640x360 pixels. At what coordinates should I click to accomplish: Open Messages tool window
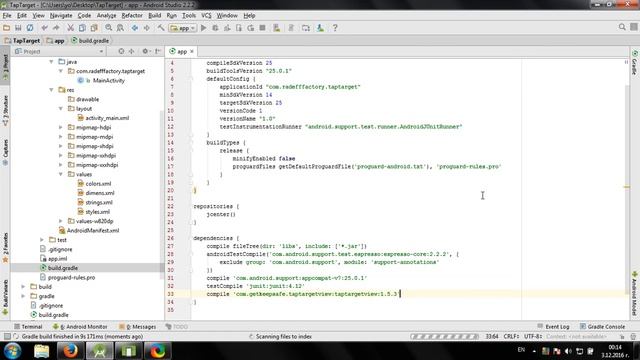pyautogui.click(x=138, y=327)
